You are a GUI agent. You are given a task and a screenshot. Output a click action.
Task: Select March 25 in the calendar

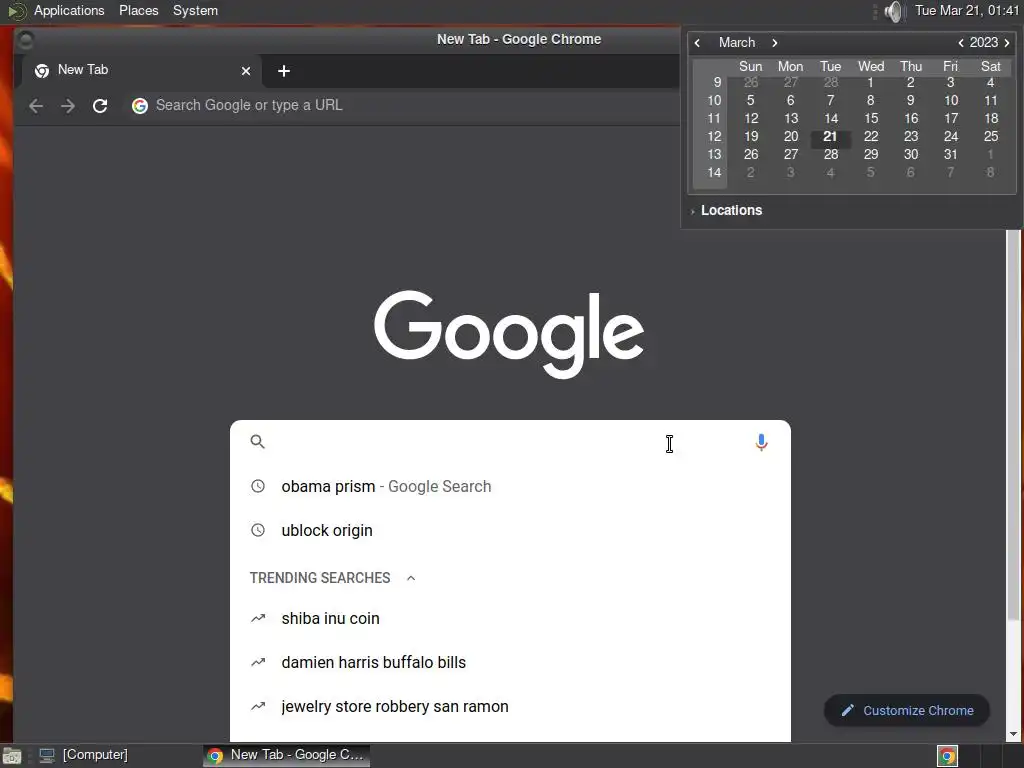coord(991,136)
